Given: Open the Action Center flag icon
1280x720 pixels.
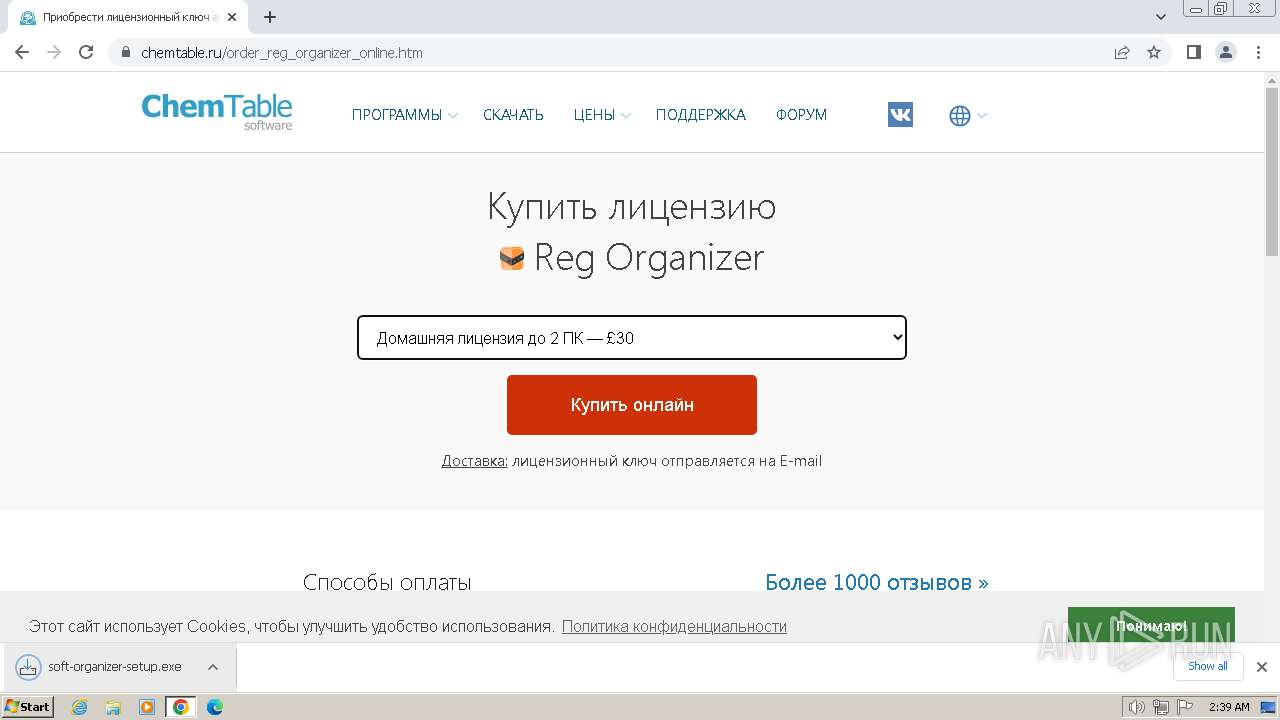Looking at the screenshot, I should tap(1185, 707).
